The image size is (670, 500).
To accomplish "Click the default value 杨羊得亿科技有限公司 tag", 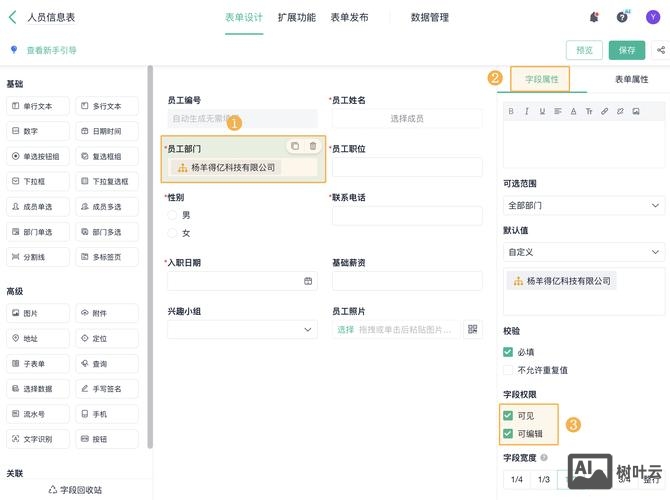I will pyautogui.click(x=562, y=281).
